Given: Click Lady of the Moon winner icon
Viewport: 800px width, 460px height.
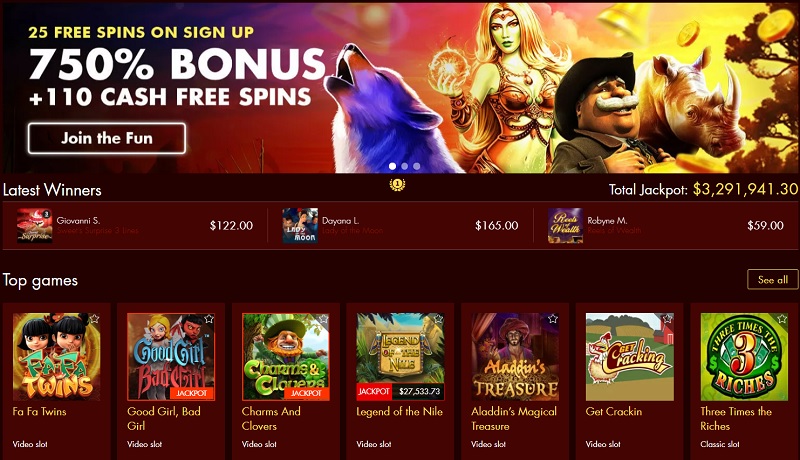Looking at the screenshot, I should 300,225.
